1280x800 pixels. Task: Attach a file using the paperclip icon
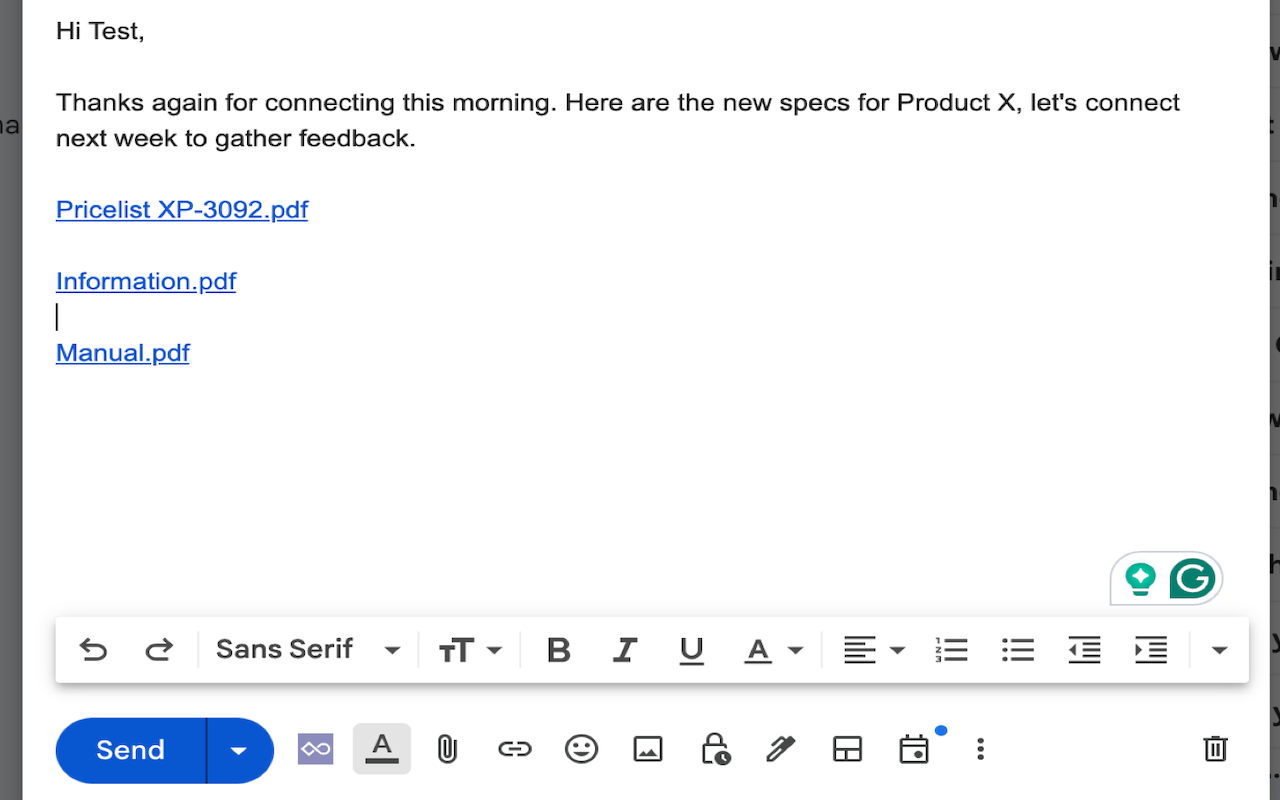pos(447,748)
